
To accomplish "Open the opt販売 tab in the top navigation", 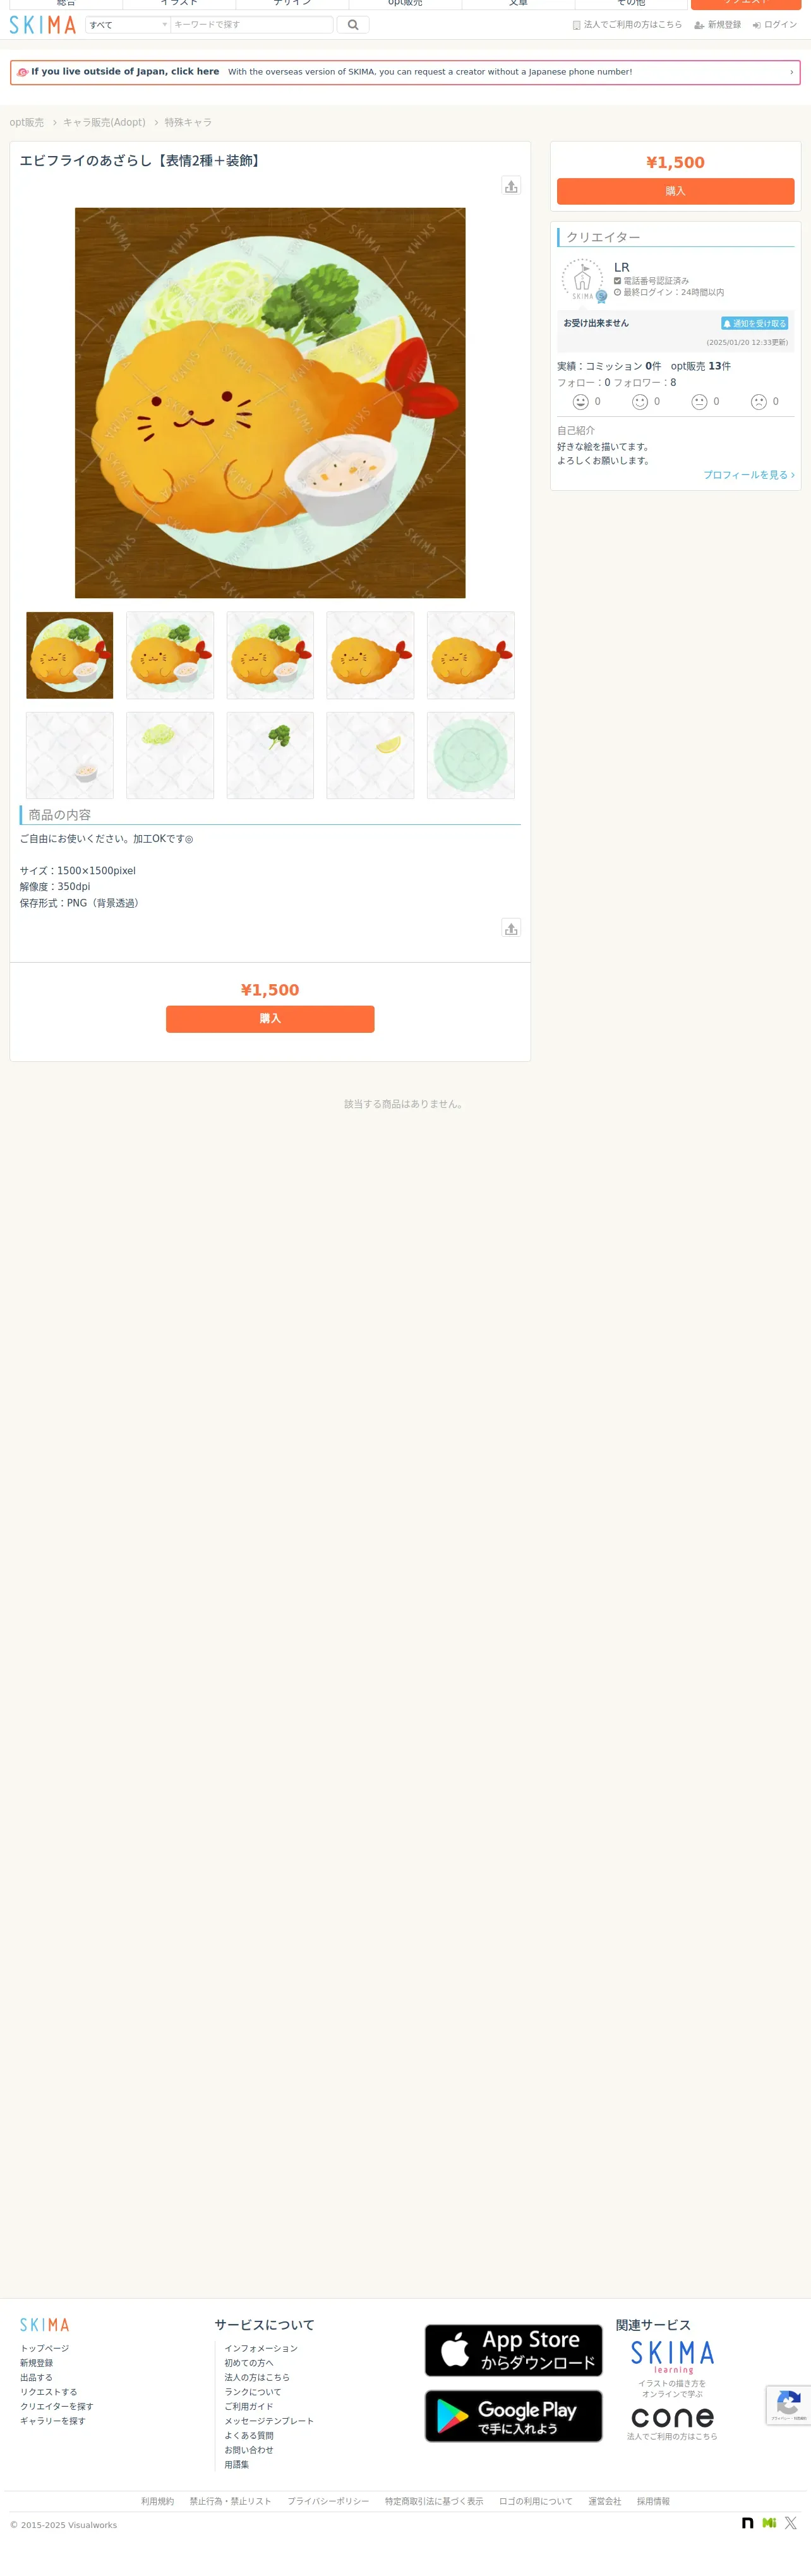I will coord(405,4).
